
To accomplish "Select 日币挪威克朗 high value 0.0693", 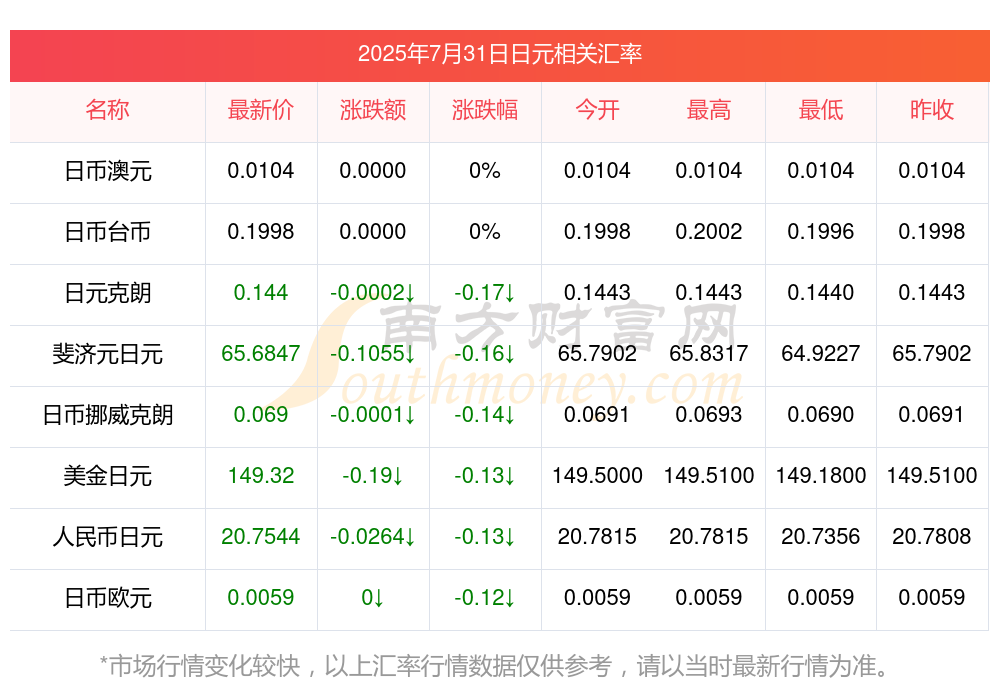I will [709, 415].
